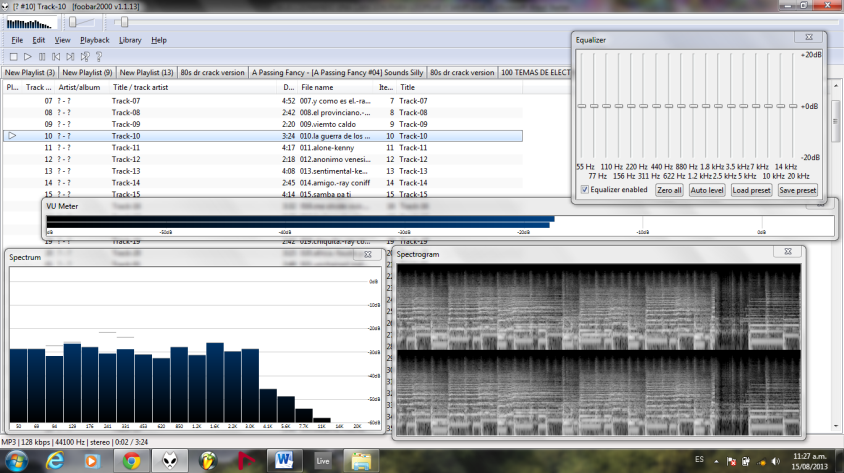Select the Track-12 playlist row
Viewport: 844px width, 473px height.
click(263, 159)
